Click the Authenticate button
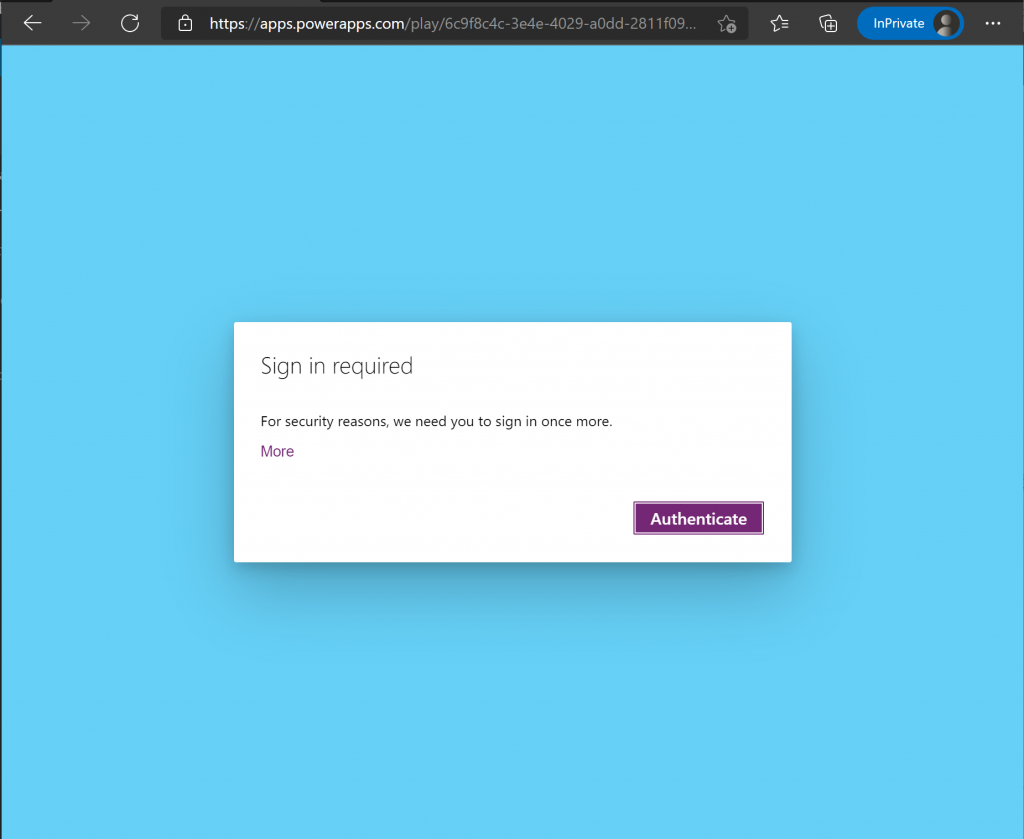Screen dimensions: 1024x839 698,518
